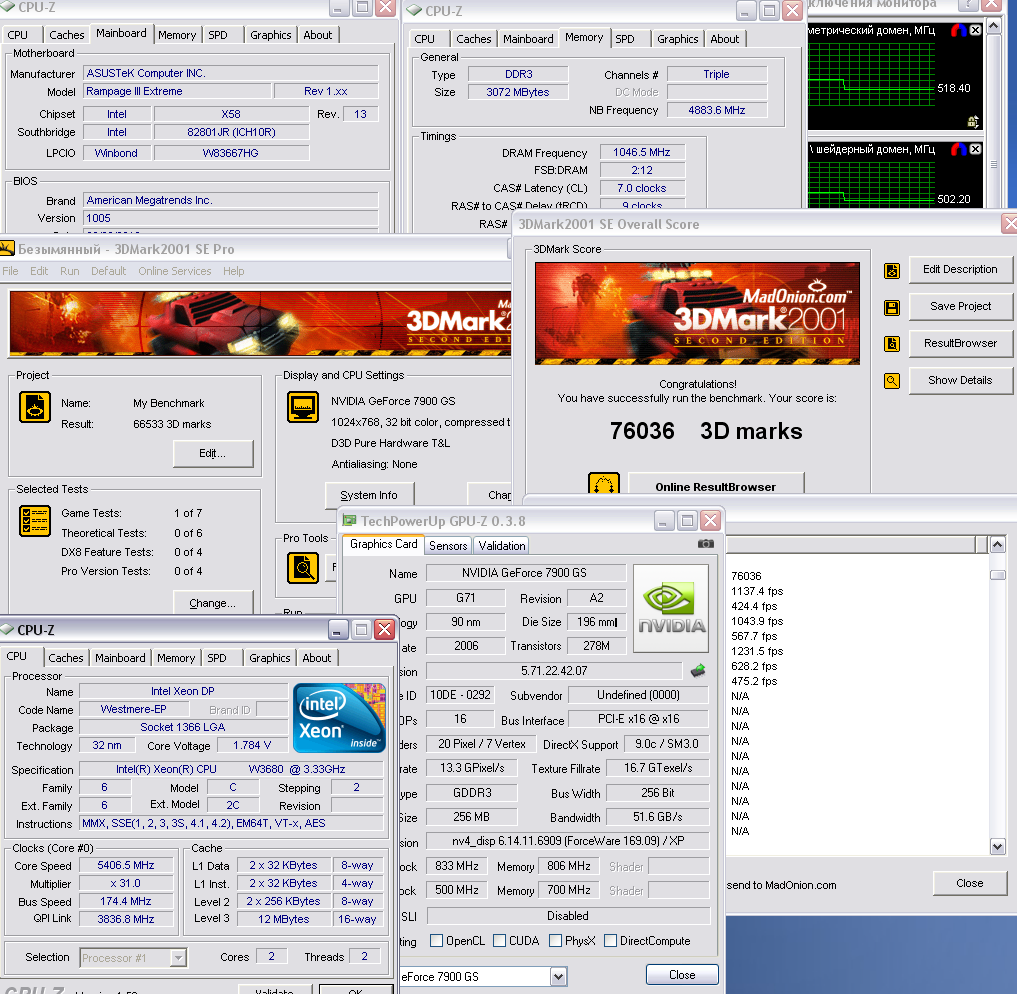
Task: Click the Pro Tools magnifier icon
Action: tap(303, 568)
